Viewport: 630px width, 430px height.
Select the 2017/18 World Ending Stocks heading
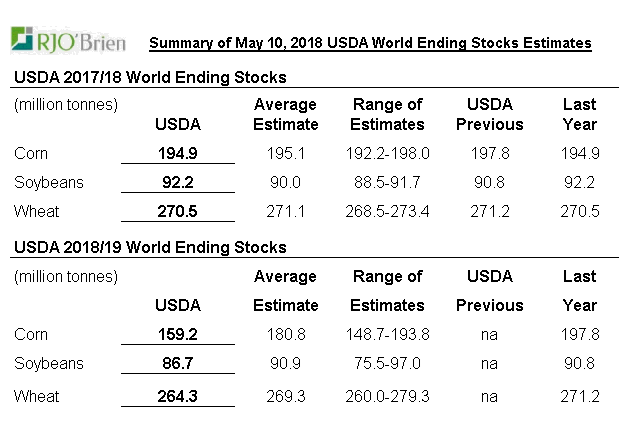coord(150,77)
